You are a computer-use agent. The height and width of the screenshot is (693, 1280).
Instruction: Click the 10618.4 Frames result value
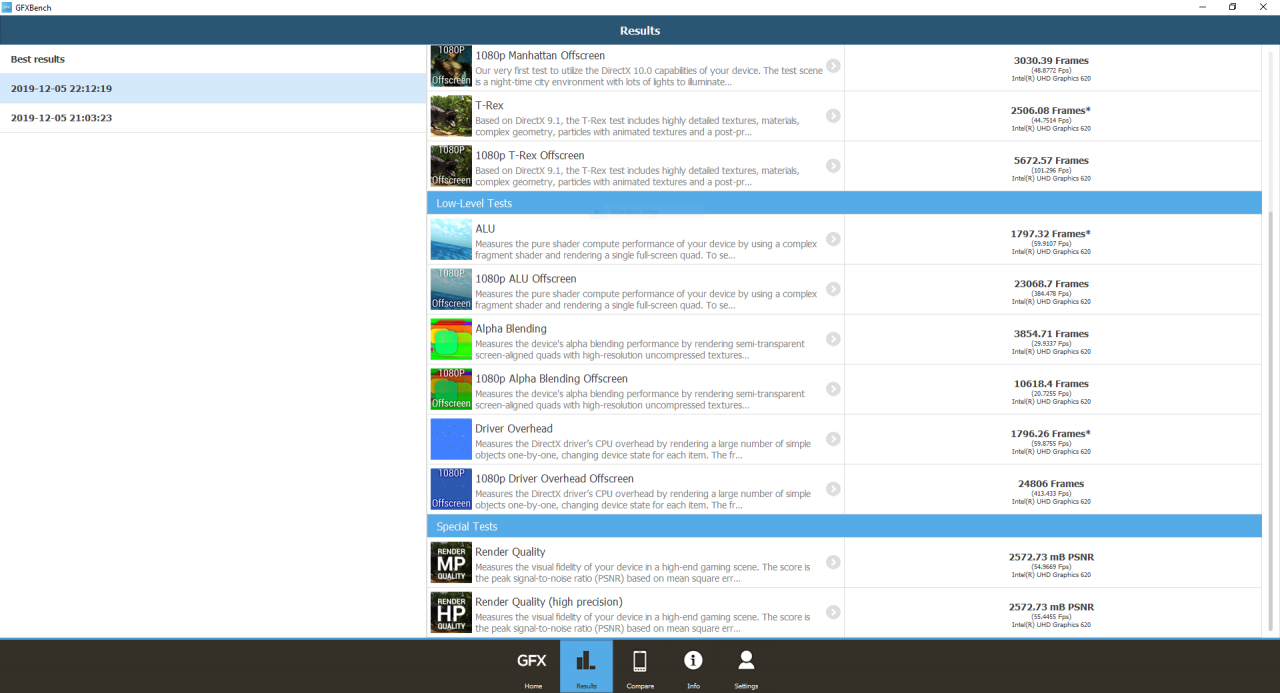click(x=1051, y=383)
